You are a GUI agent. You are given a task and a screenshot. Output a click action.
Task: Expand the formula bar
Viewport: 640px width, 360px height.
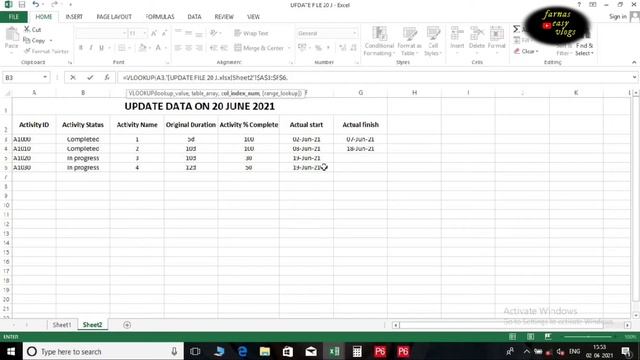(634, 77)
